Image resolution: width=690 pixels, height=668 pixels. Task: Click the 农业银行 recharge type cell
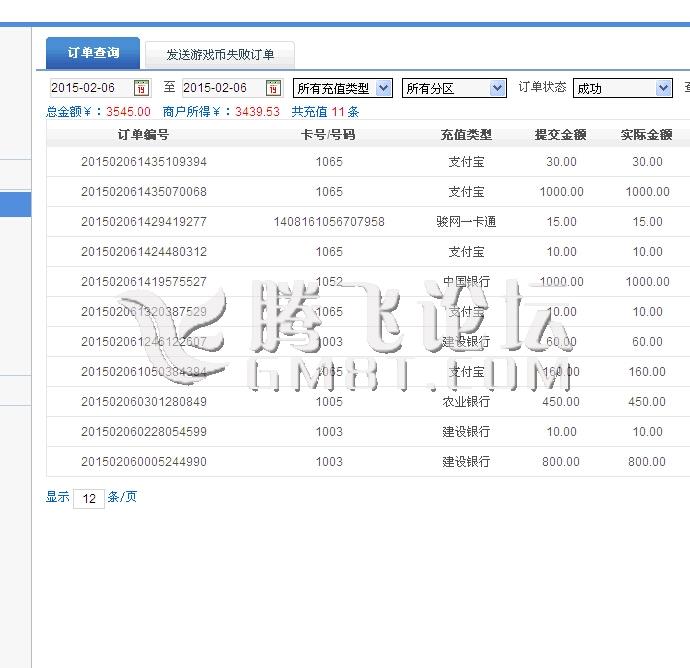[466, 402]
